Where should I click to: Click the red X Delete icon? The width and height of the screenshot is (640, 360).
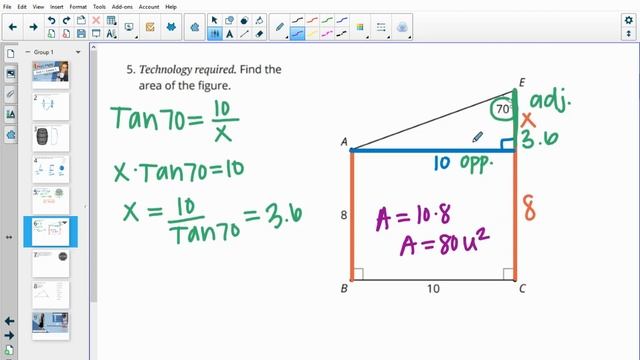96,20
